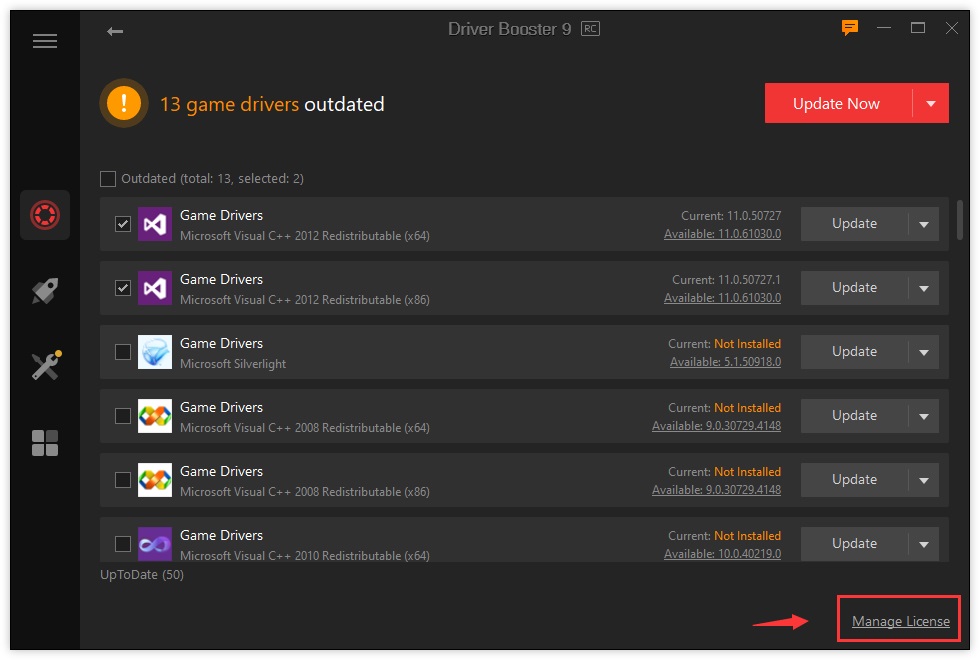Click the orange warning exclamation icon
Screen dimensions: 980x660
tap(124, 102)
